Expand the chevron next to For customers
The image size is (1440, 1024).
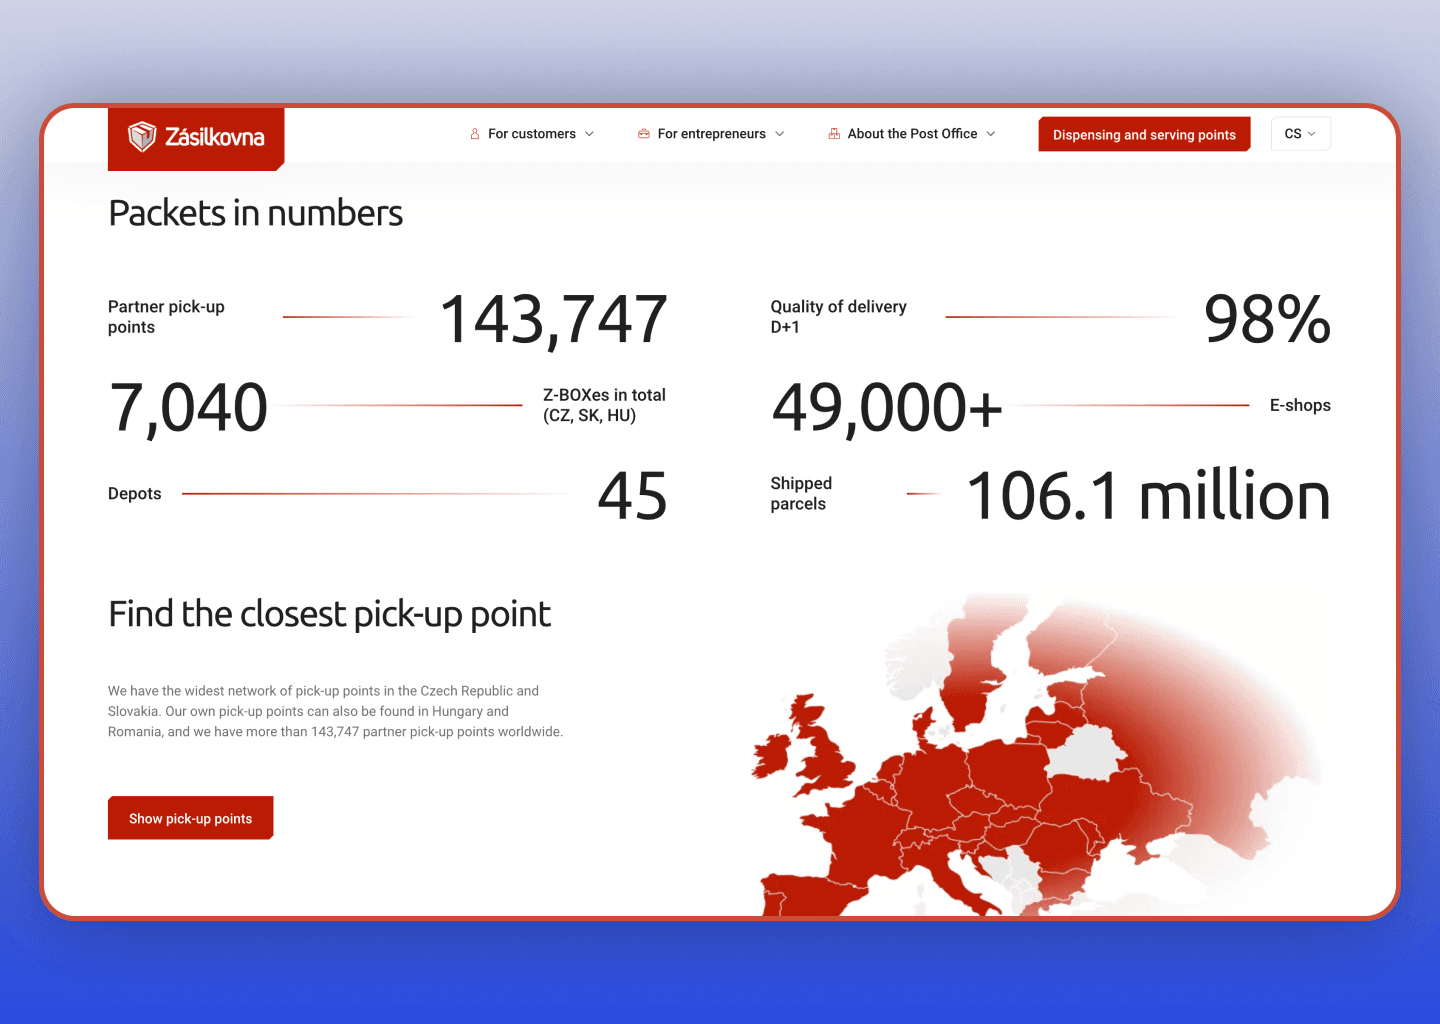click(590, 134)
